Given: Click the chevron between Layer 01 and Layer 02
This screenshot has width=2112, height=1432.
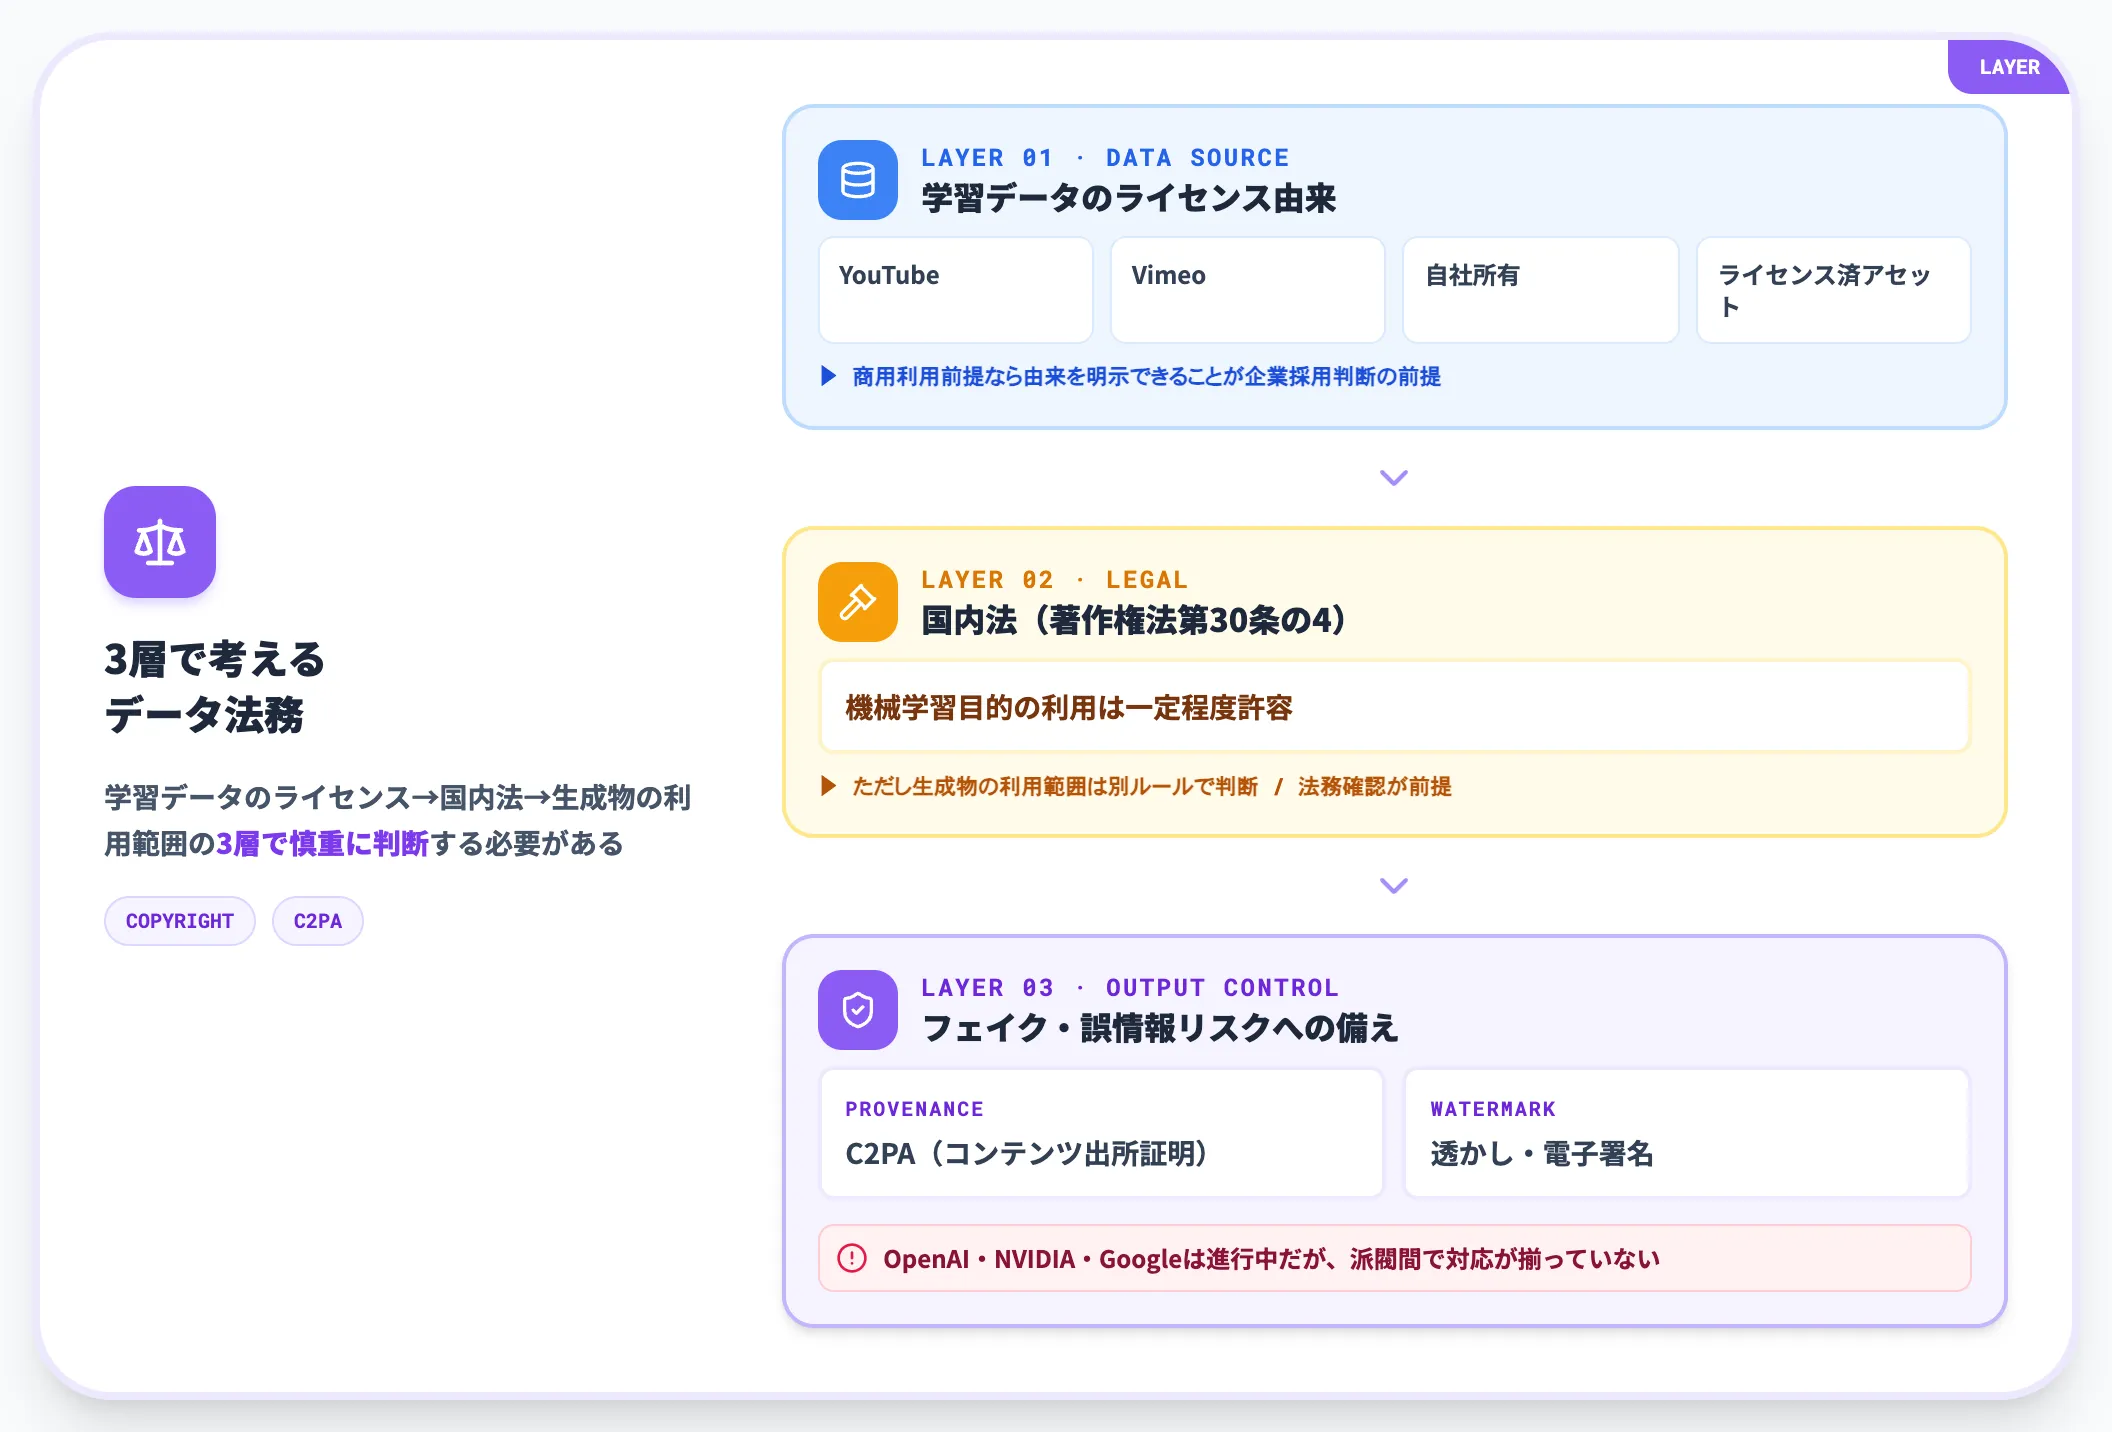Looking at the screenshot, I should point(1394,478).
